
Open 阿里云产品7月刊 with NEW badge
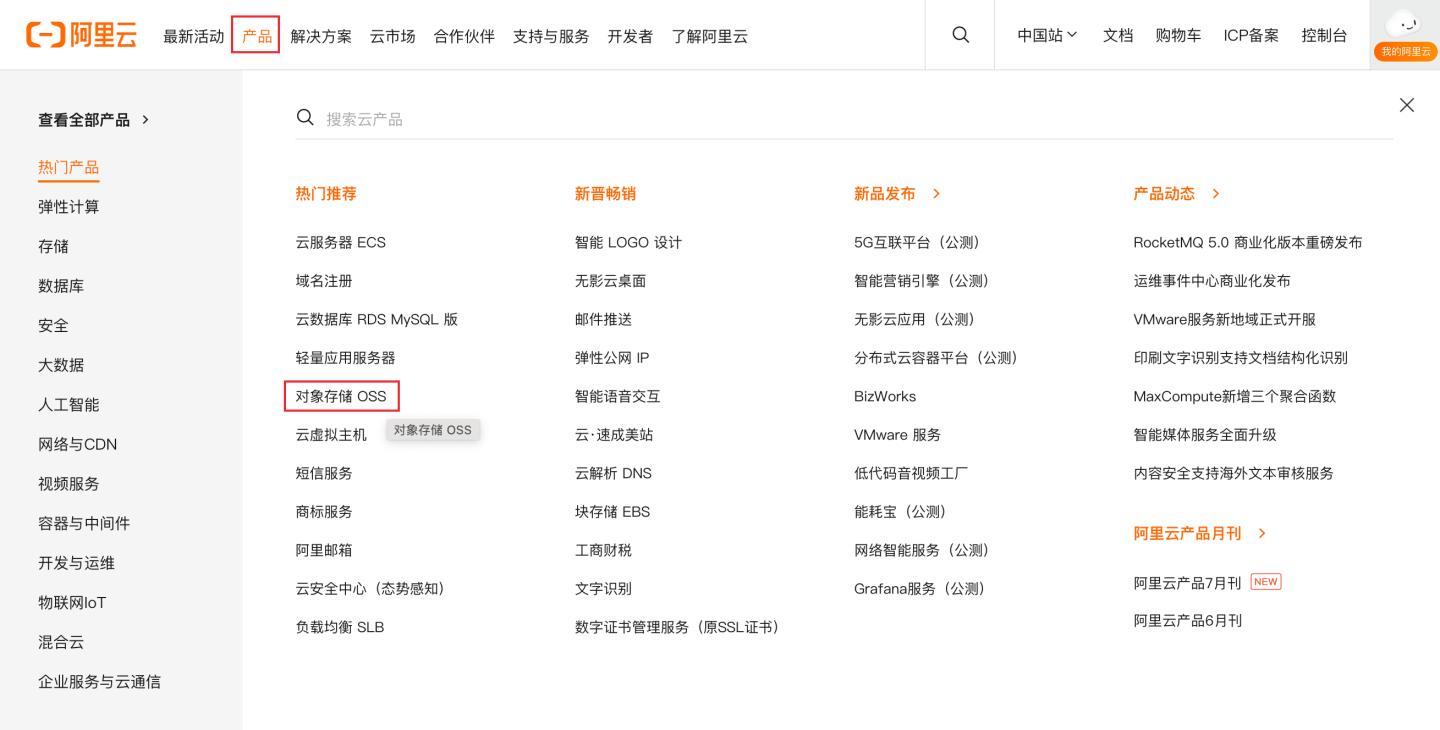(x=1187, y=582)
